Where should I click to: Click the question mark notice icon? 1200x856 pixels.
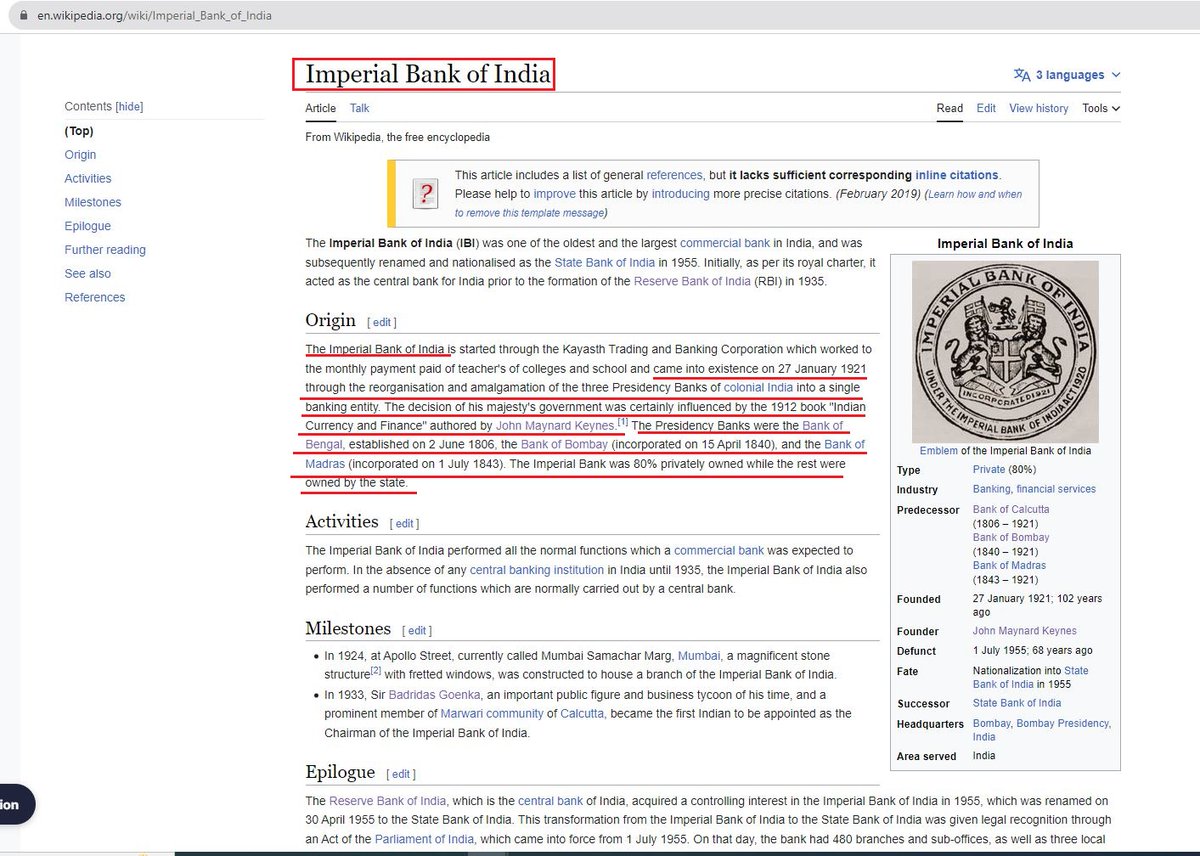click(x=426, y=193)
